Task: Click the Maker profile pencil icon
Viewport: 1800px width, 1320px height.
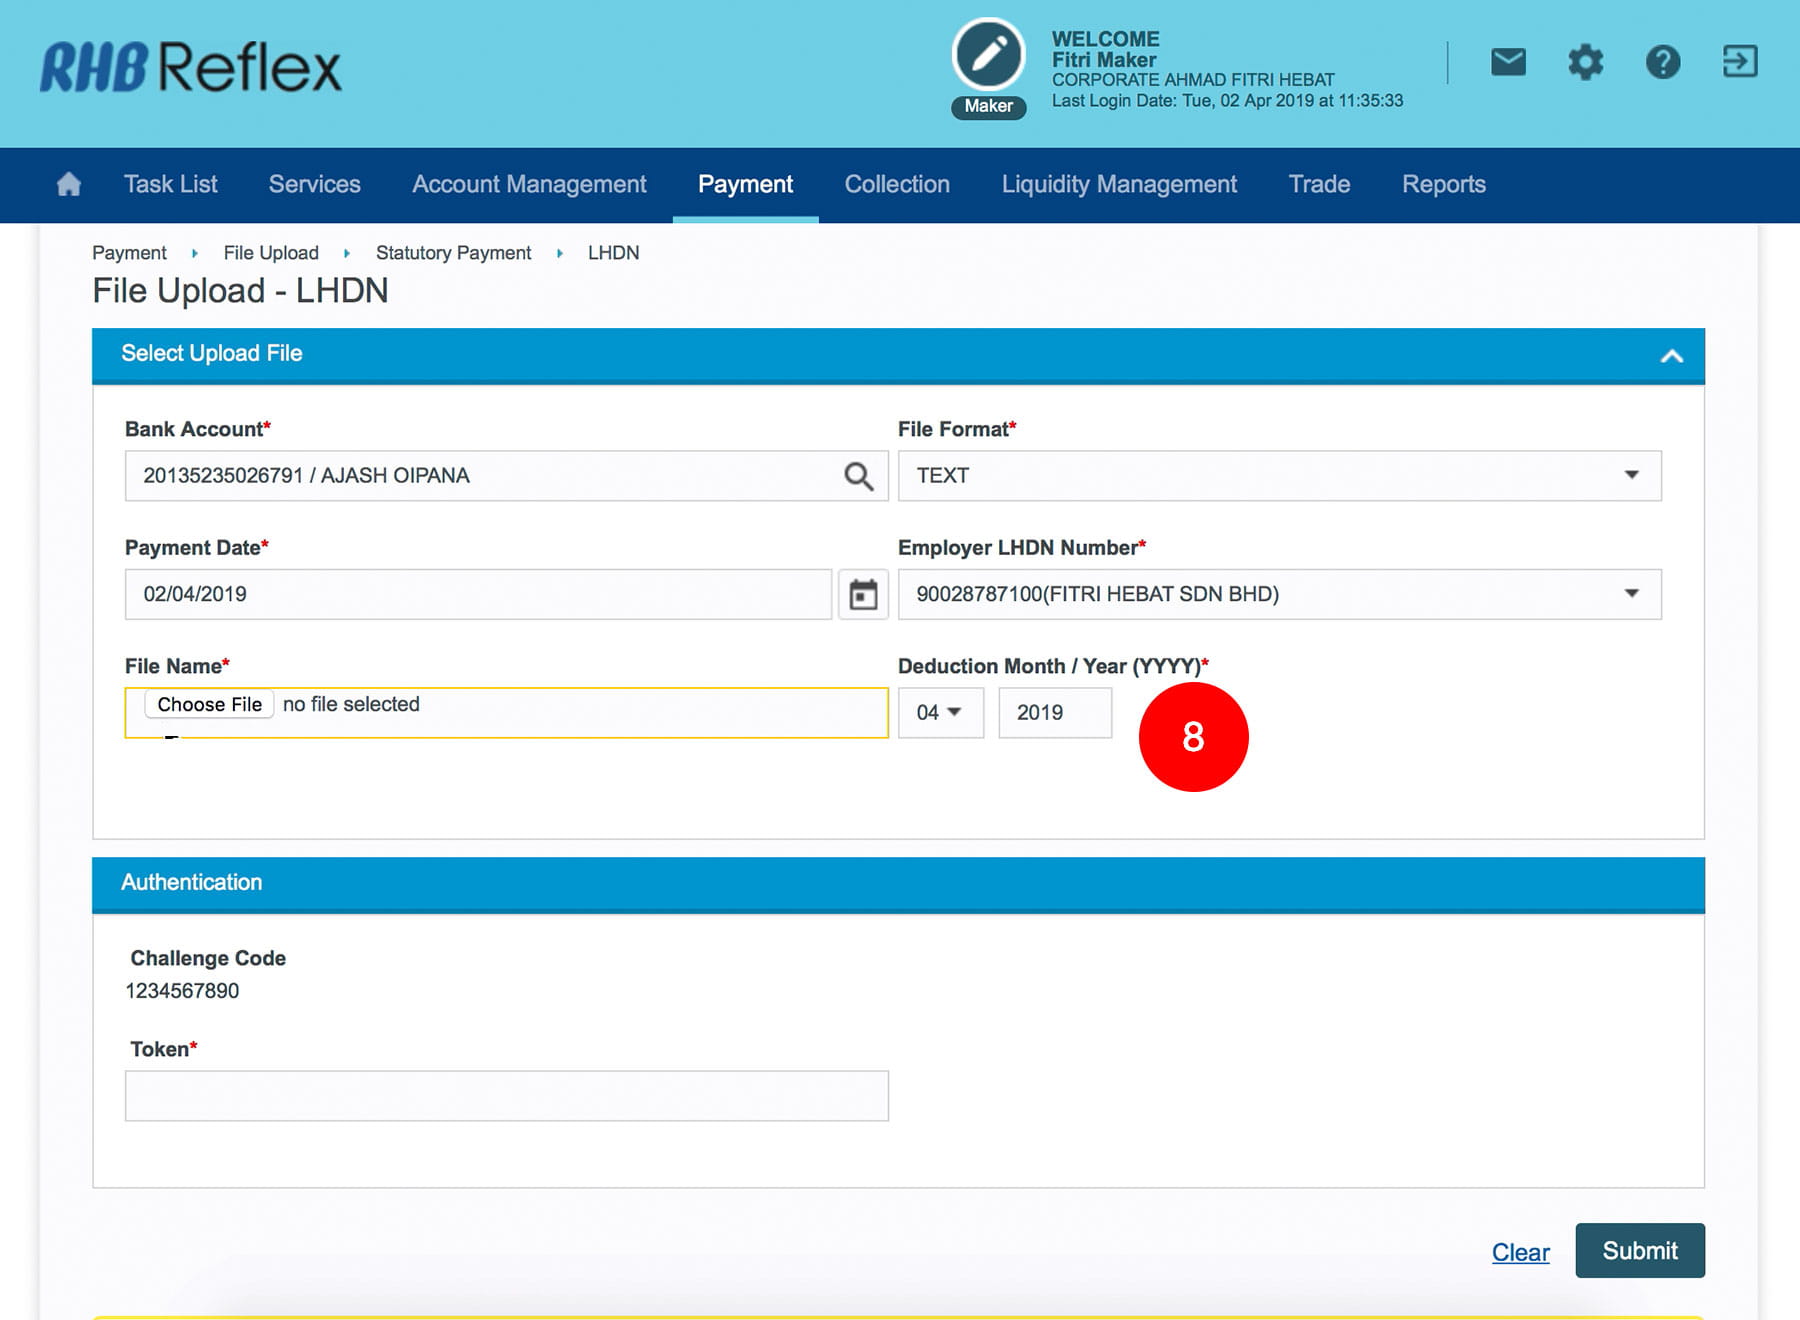Action: click(x=988, y=55)
